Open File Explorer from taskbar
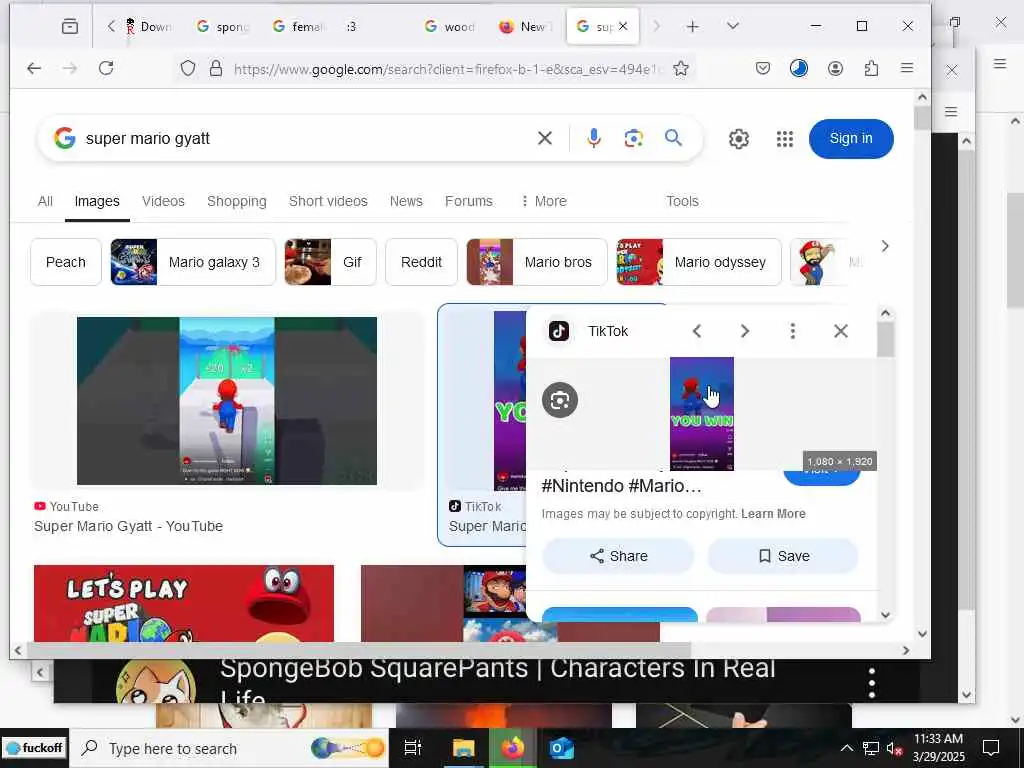The height and width of the screenshot is (768, 1024). tap(464, 748)
